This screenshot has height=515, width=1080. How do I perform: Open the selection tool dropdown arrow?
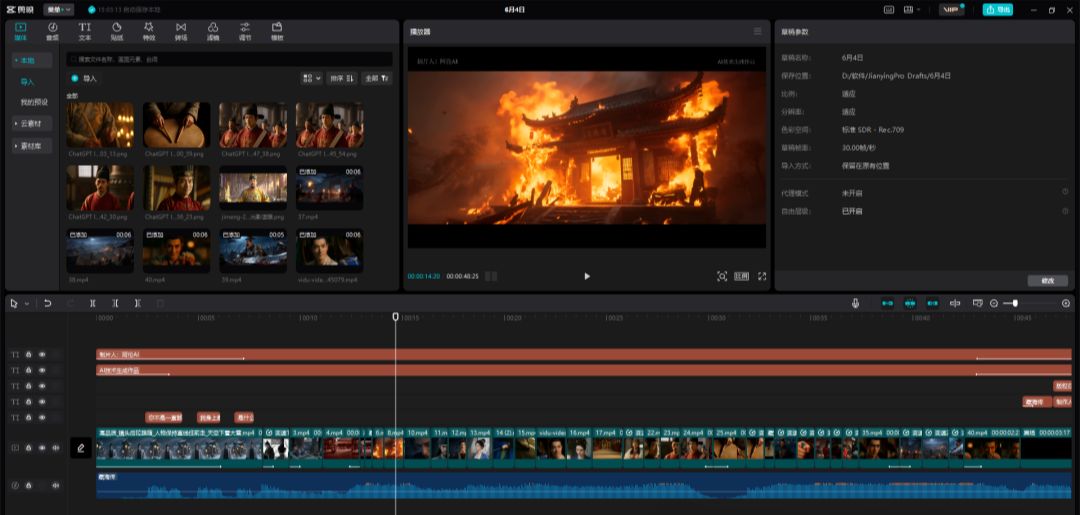coord(27,304)
